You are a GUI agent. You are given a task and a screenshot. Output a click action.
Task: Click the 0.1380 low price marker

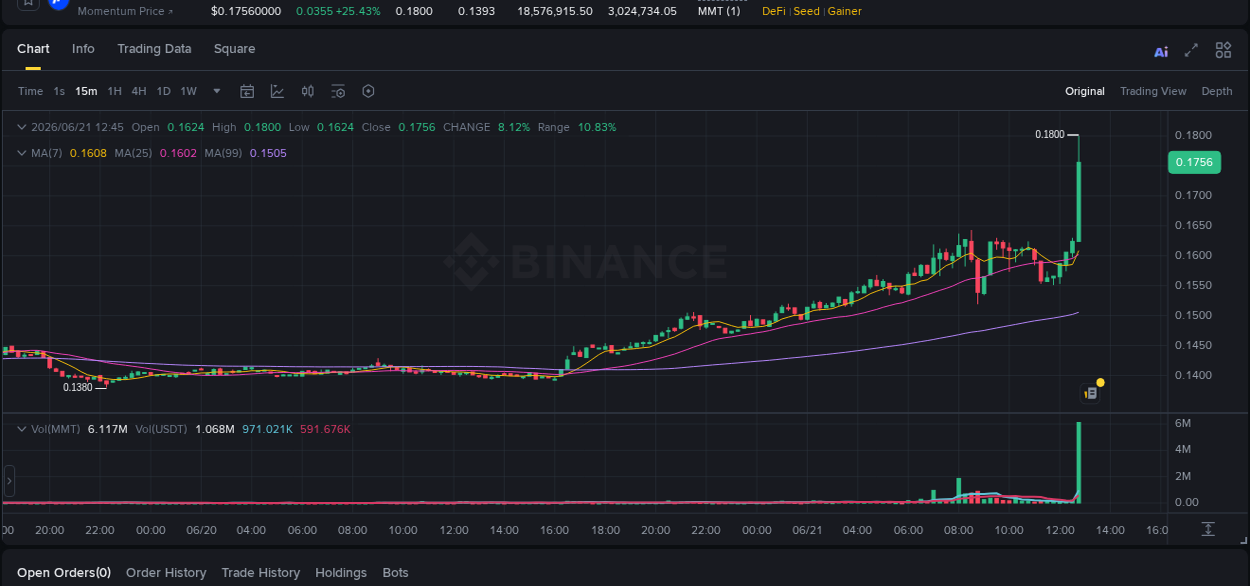(78, 387)
